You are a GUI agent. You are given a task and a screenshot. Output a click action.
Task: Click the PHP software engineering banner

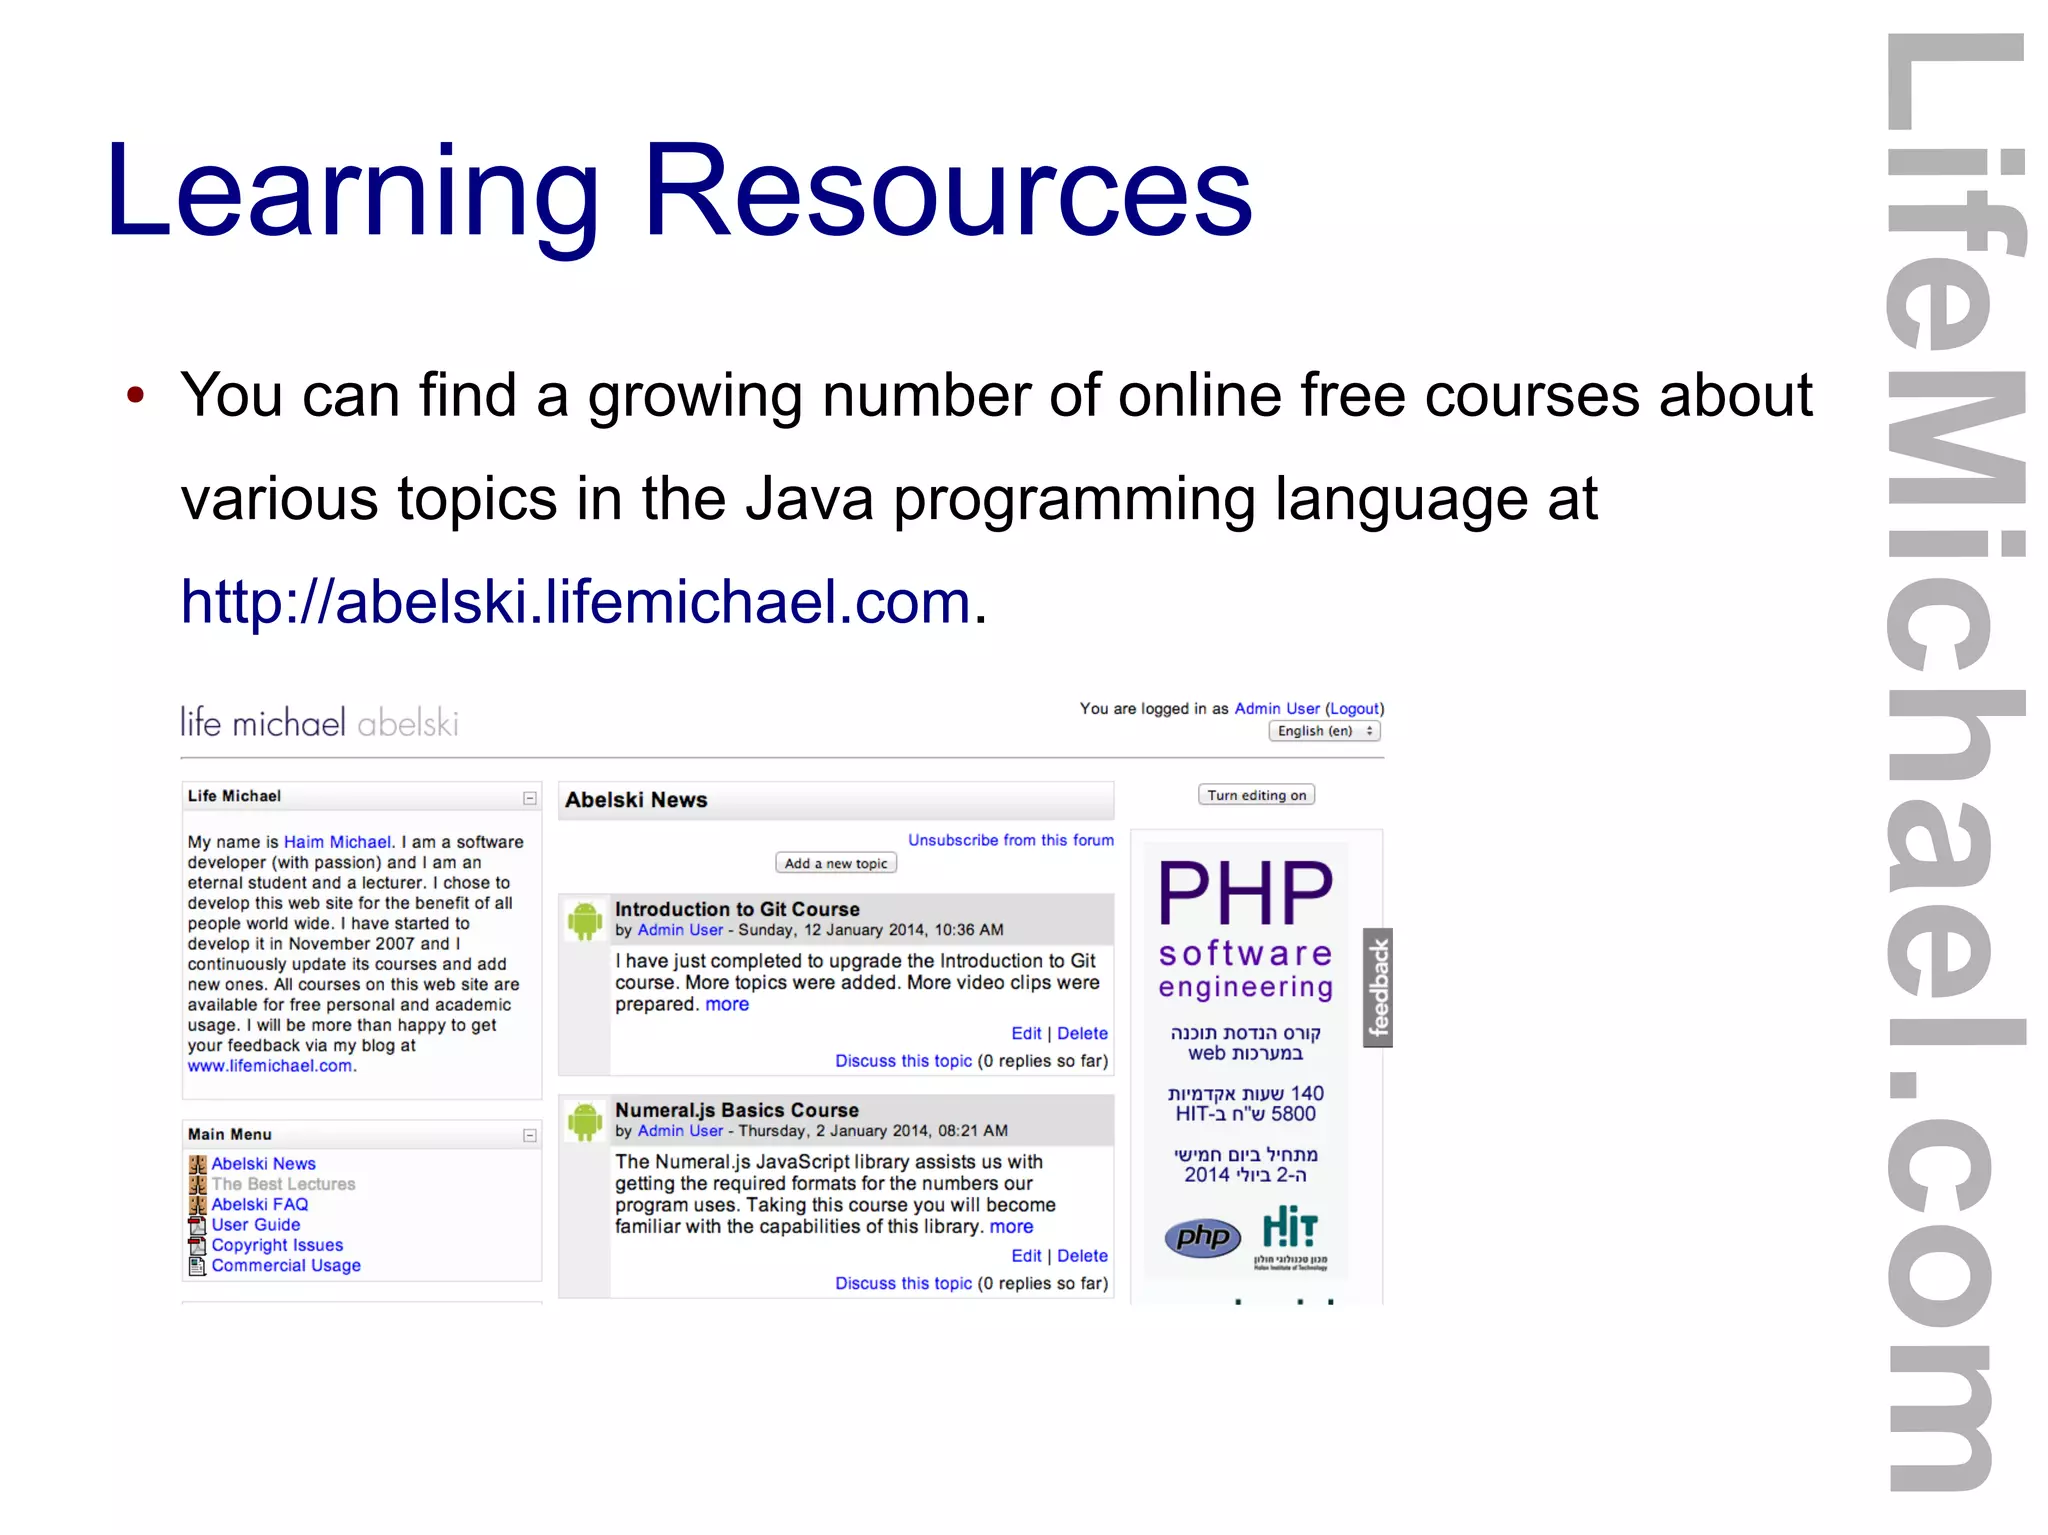coord(1245,1060)
